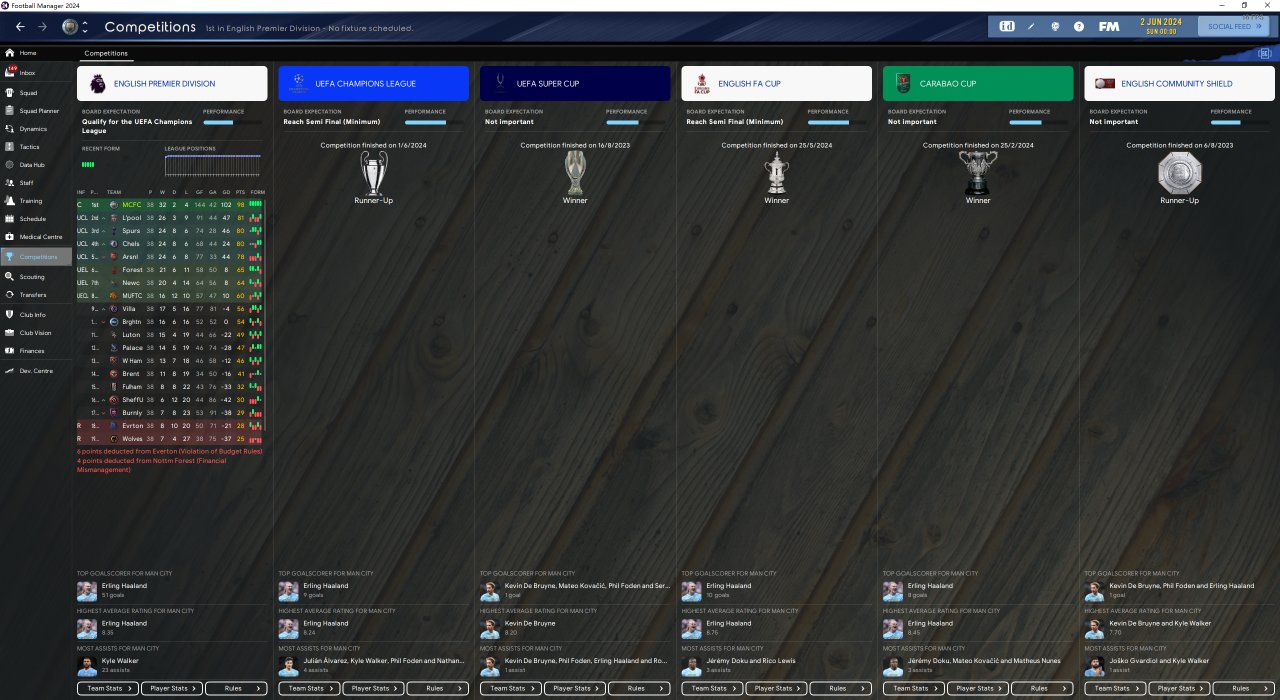Click the league positions graph
Viewport: 1280px width, 700px height.
pos(212,166)
